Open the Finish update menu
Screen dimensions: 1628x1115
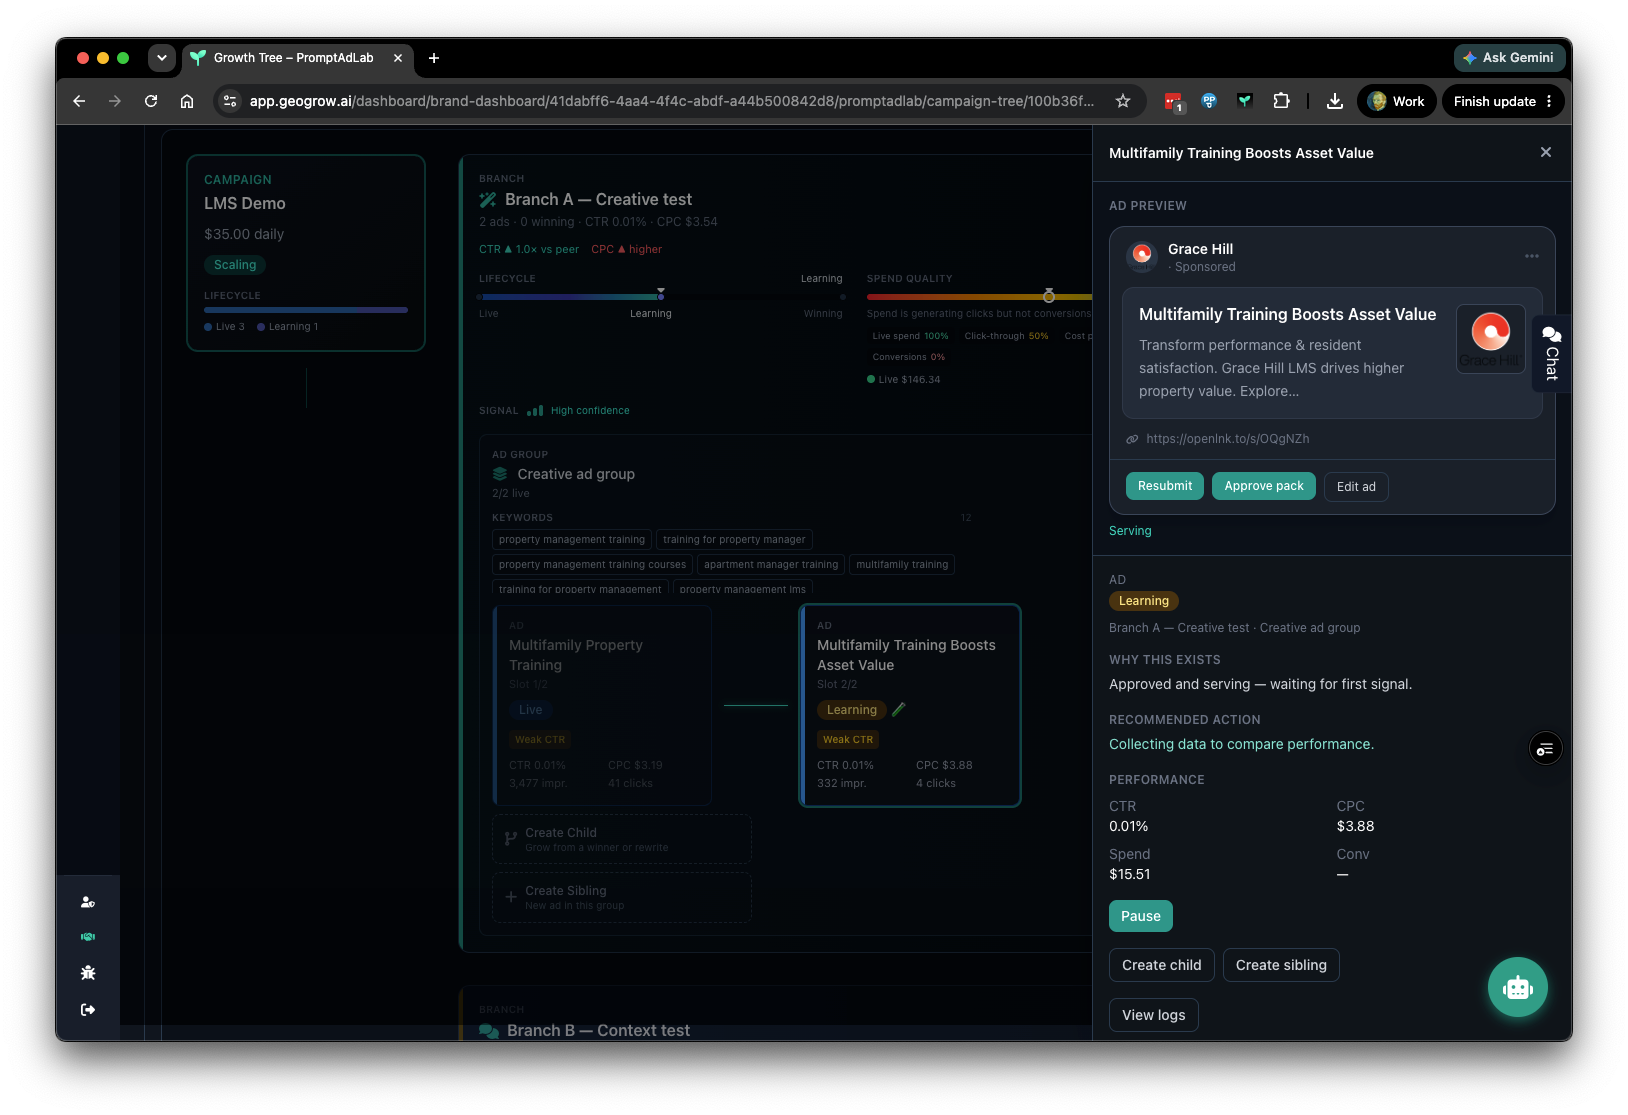pyautogui.click(x=1503, y=101)
